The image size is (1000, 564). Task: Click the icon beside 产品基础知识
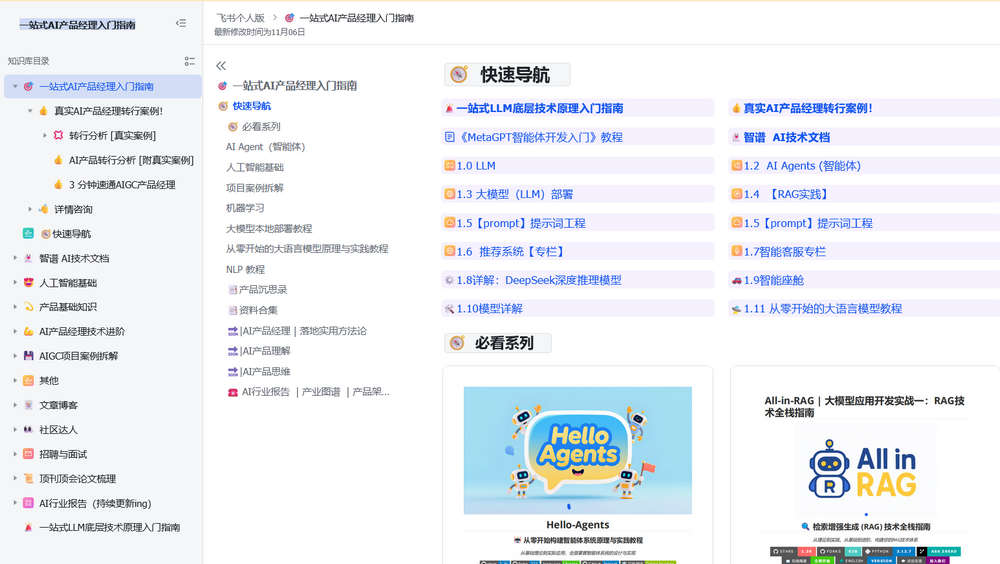coord(28,307)
